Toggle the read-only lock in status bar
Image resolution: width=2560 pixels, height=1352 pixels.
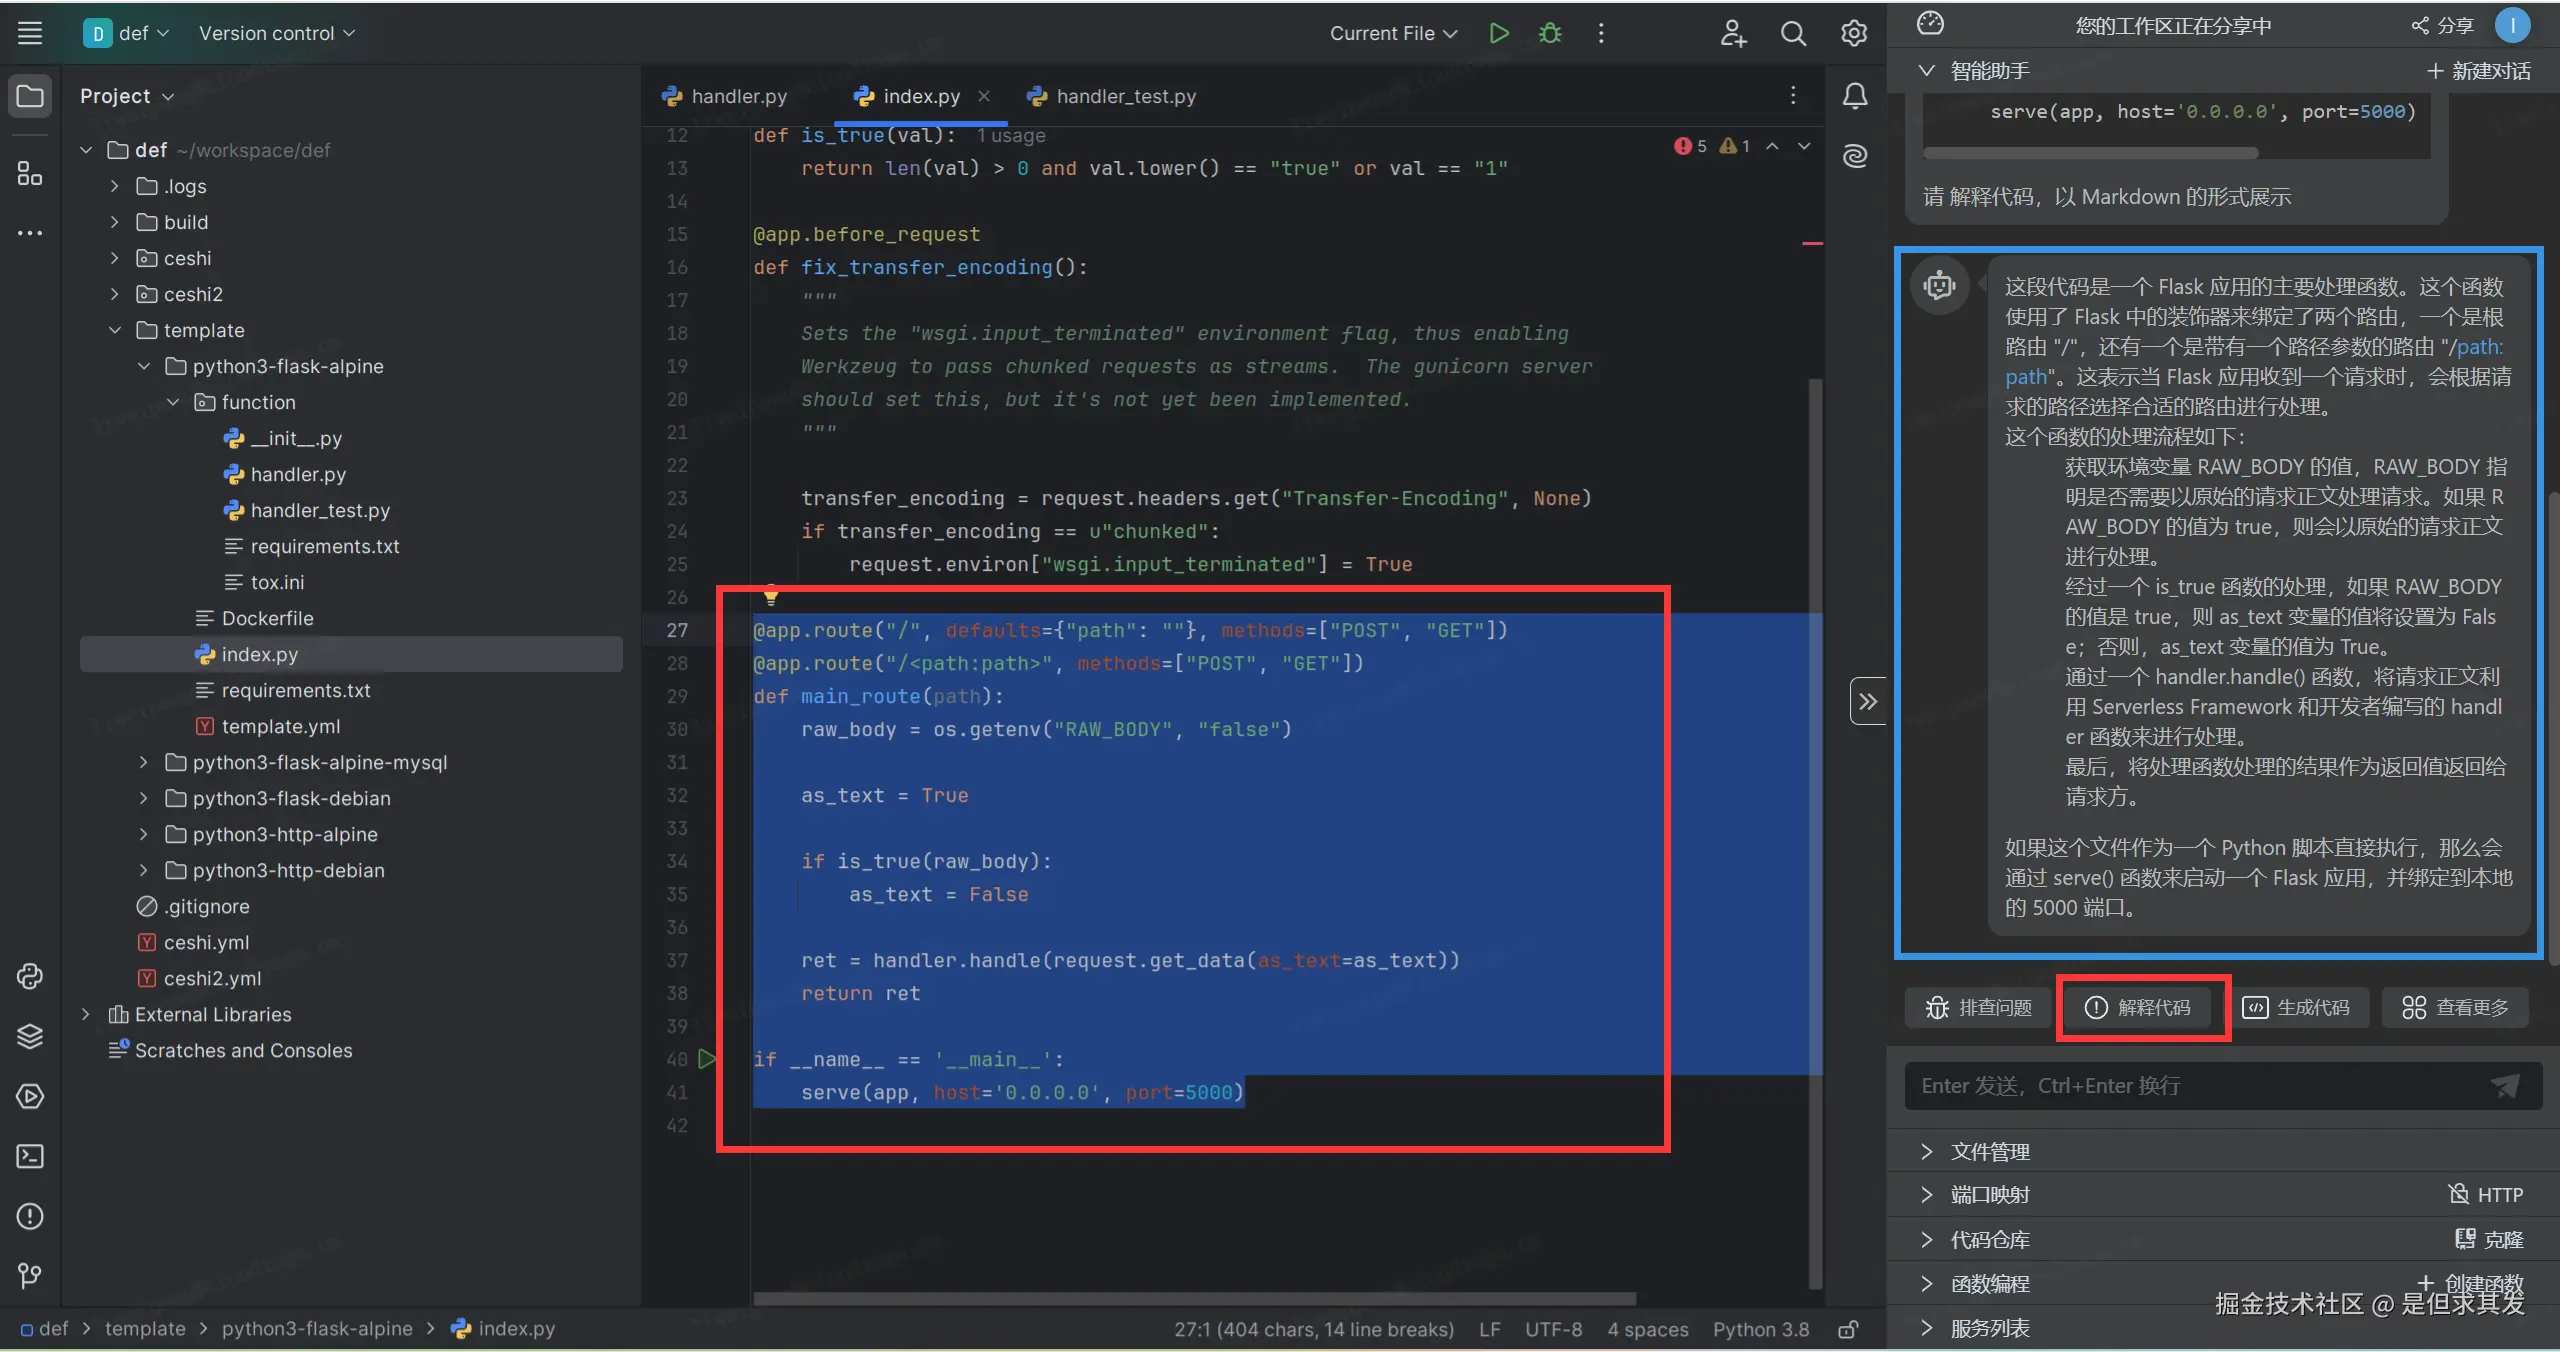tap(1848, 1329)
